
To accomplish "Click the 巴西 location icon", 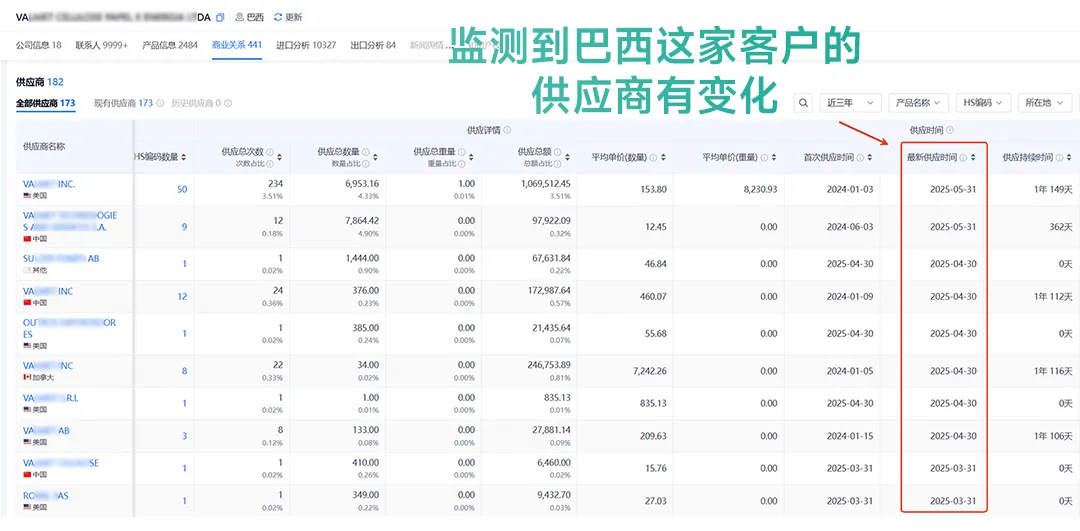I will (239, 17).
